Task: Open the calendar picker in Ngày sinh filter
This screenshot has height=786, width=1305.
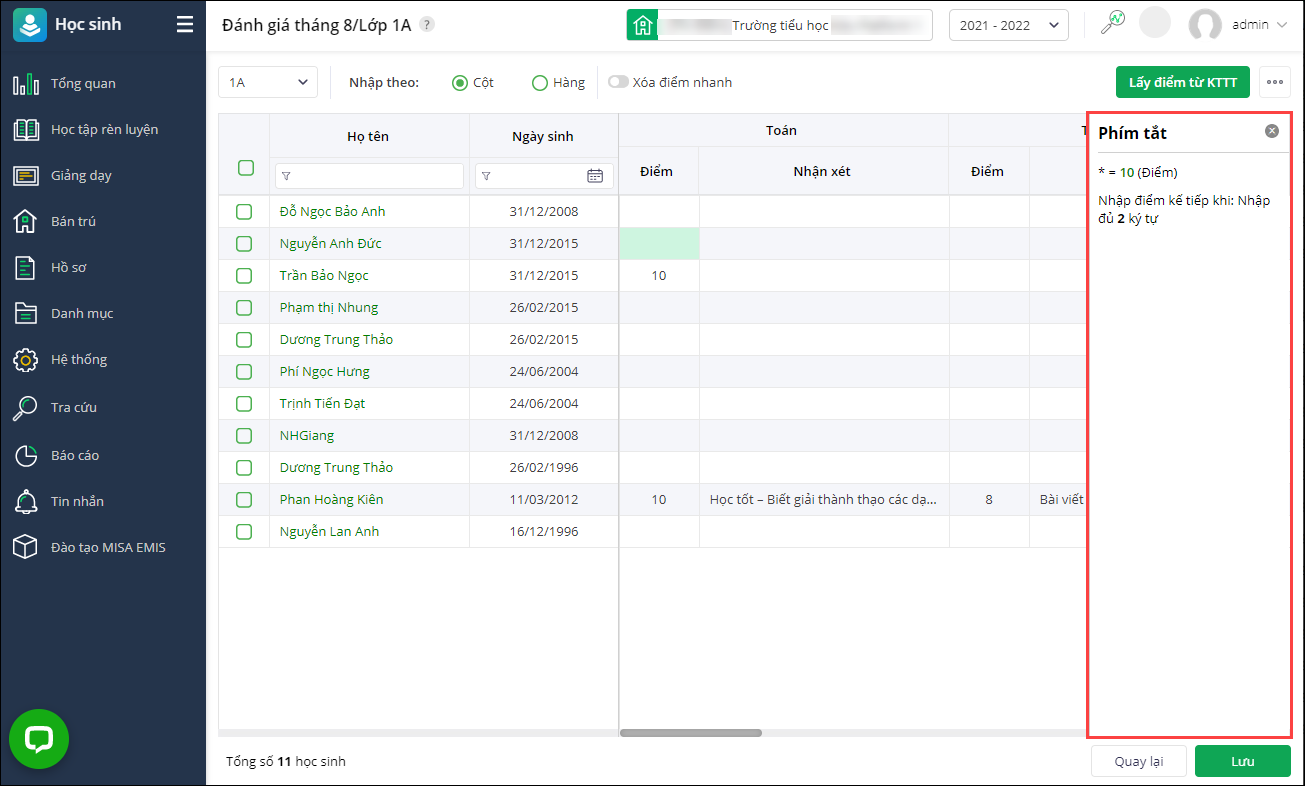Action: pos(595,176)
